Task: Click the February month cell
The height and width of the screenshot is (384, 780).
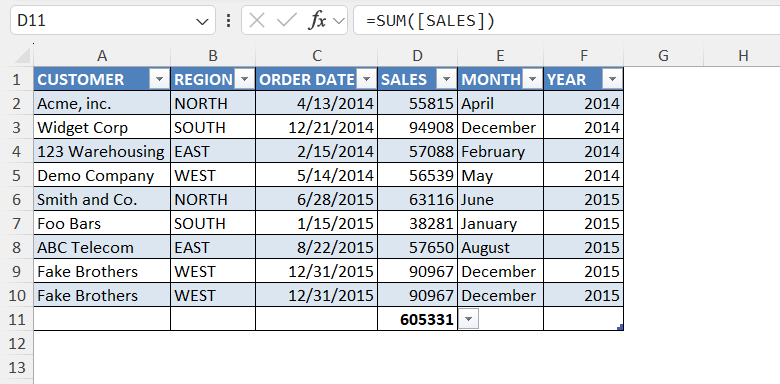Action: (500, 151)
